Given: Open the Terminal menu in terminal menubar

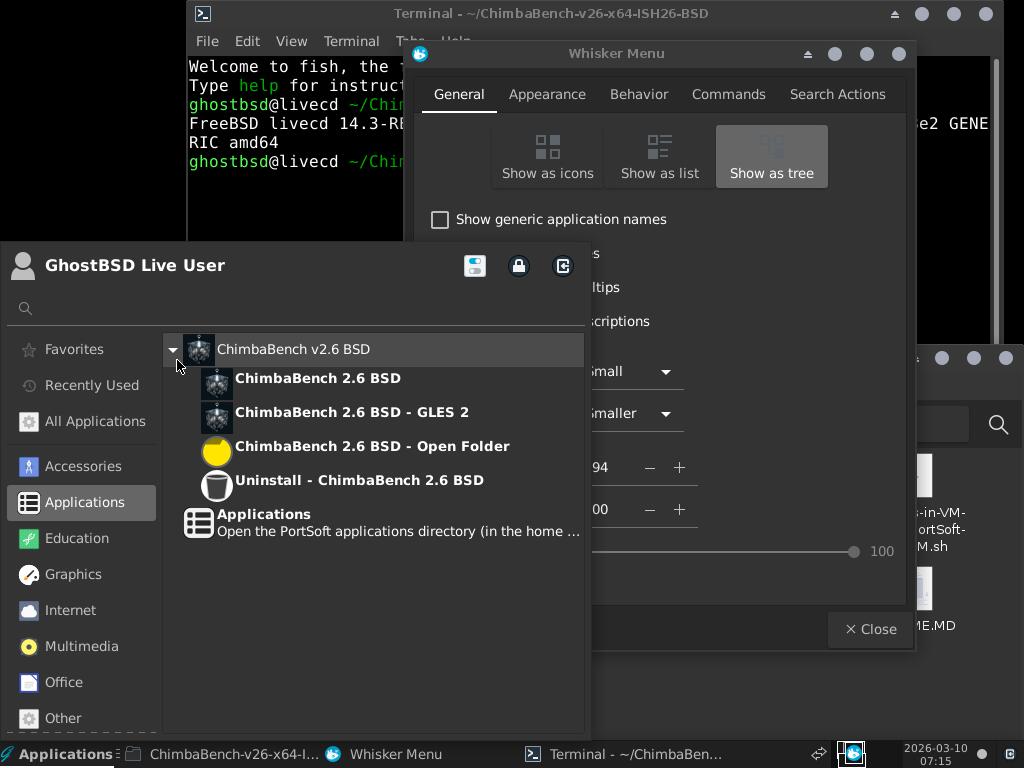Looking at the screenshot, I should [x=351, y=41].
